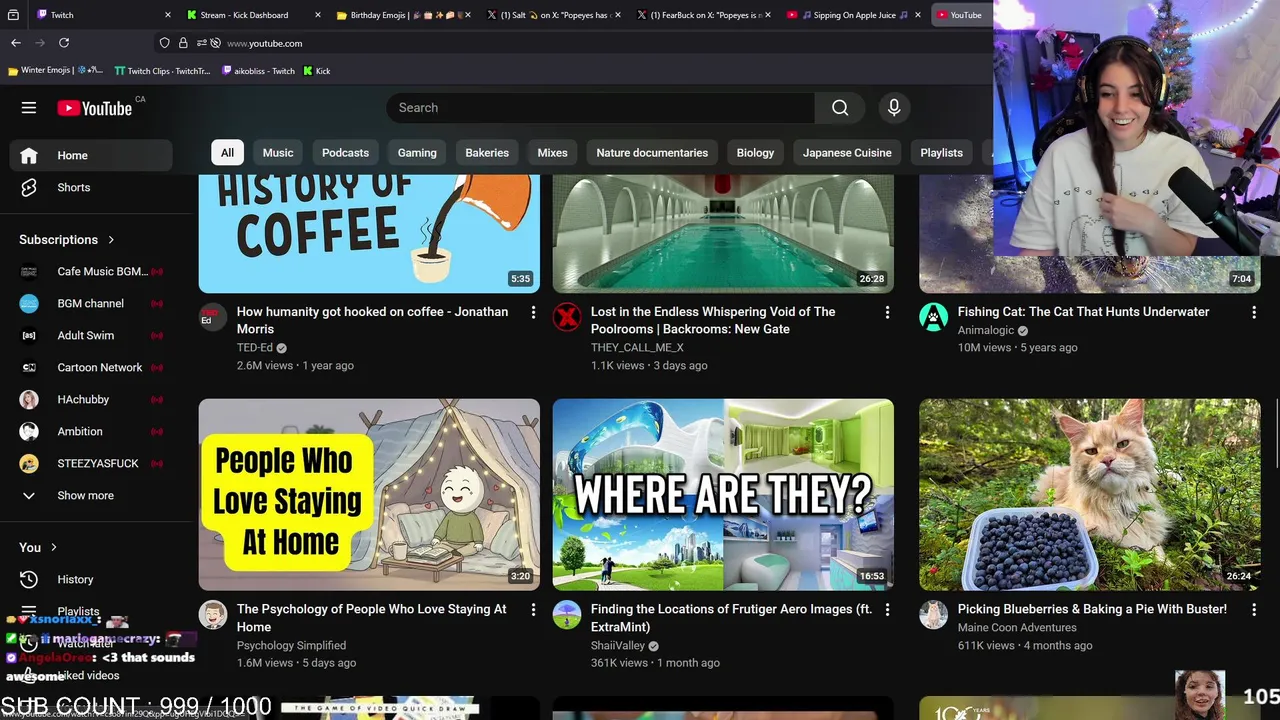Open options menu for Fishing Cat video

1254,313
